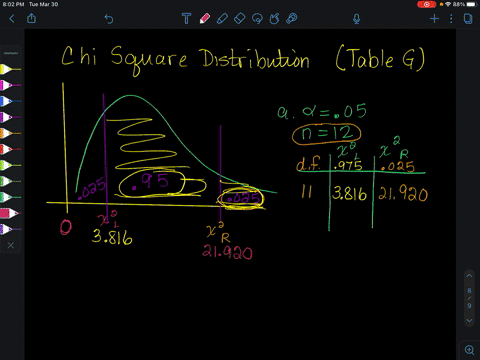Go back to the notes library
Viewport: 480px width, 360px height.
12,19
